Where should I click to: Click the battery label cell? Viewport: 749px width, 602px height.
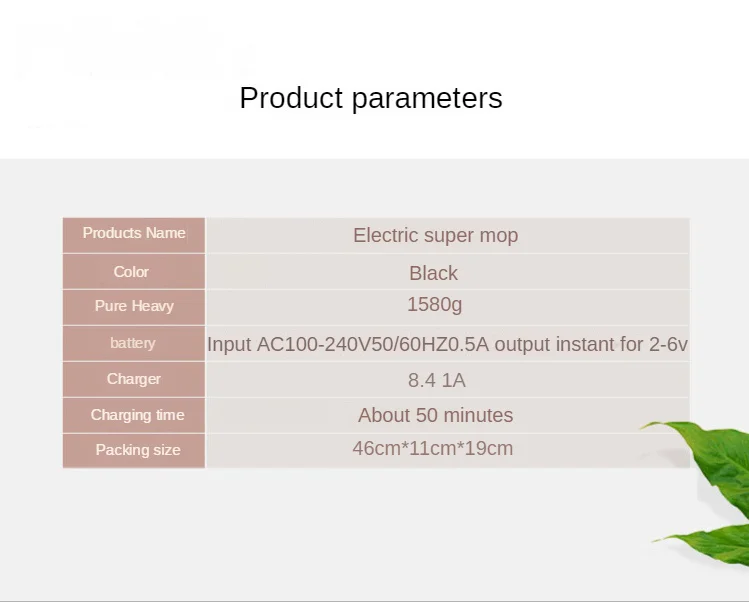tap(133, 343)
